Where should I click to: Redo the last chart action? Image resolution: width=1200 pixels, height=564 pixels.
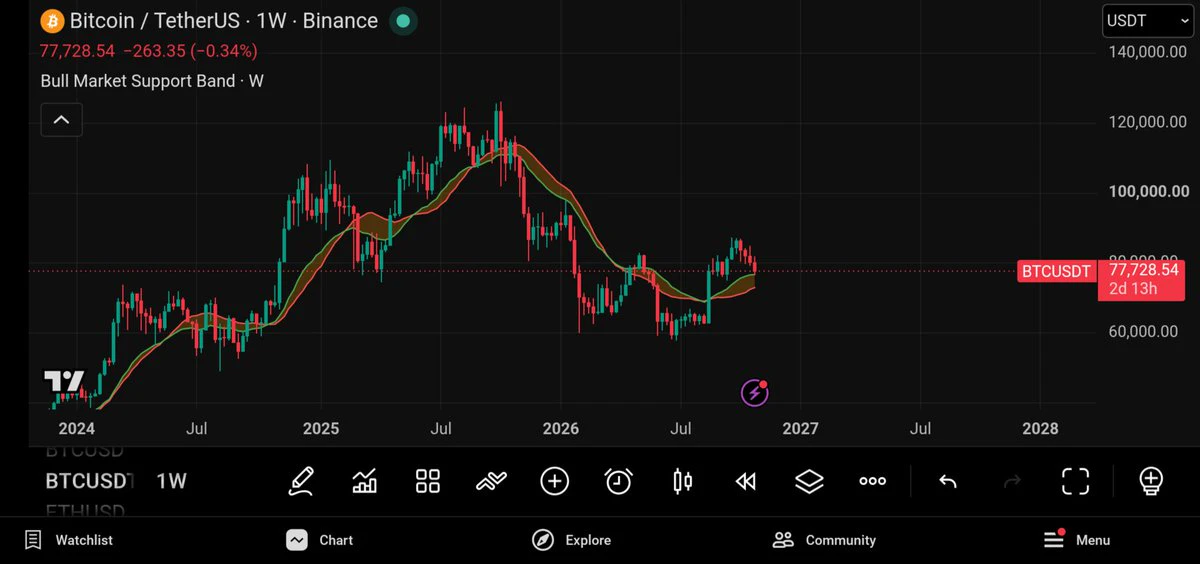(x=1012, y=482)
